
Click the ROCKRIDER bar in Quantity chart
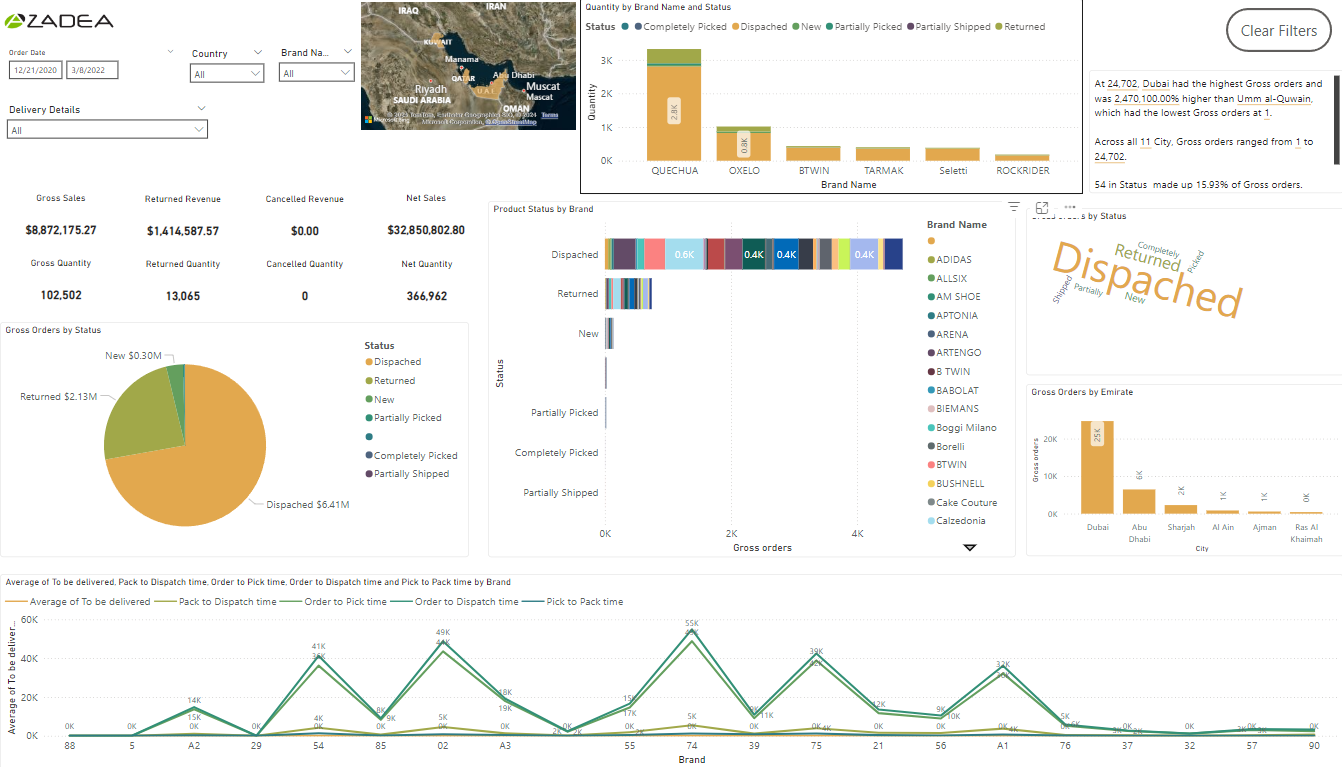(1022, 158)
